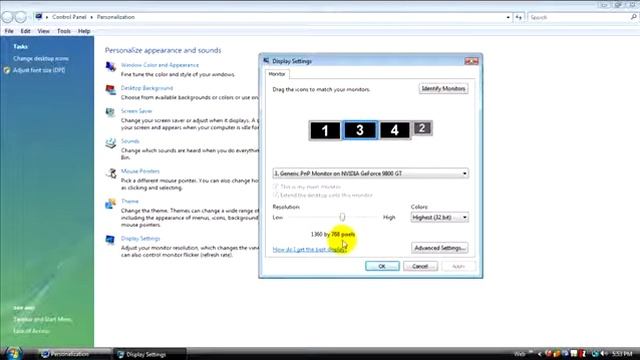Click the Screen Saver icon

point(111,112)
